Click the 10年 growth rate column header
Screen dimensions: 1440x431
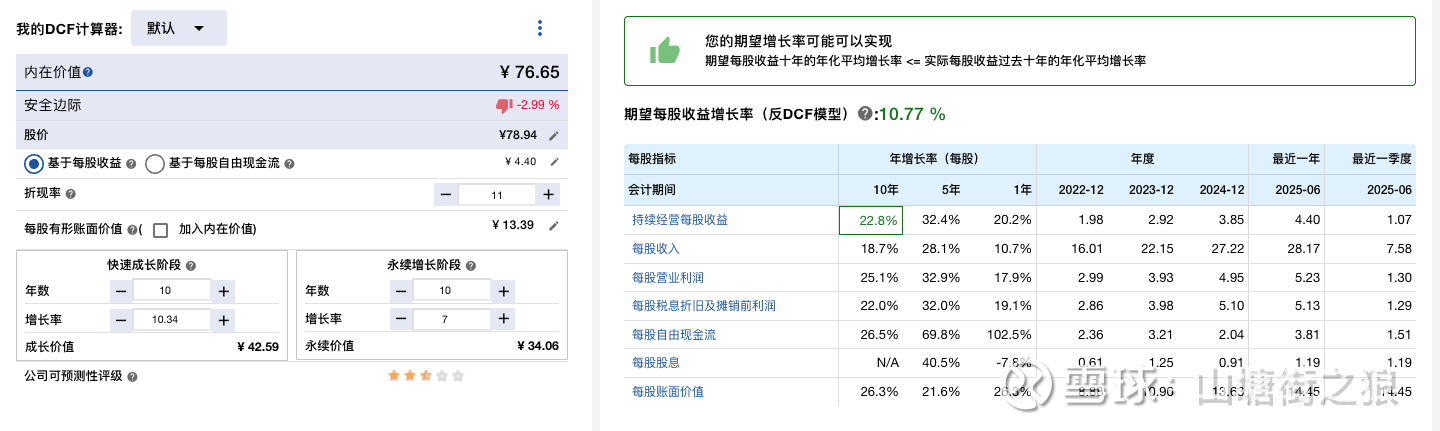[x=885, y=190]
